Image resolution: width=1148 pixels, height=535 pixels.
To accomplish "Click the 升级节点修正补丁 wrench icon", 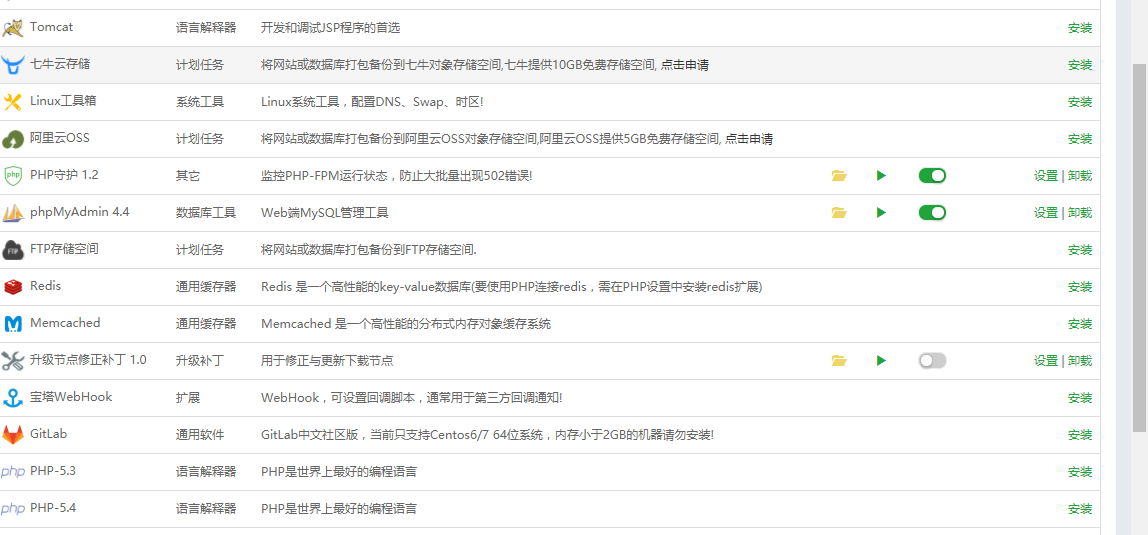I will [x=12, y=361].
